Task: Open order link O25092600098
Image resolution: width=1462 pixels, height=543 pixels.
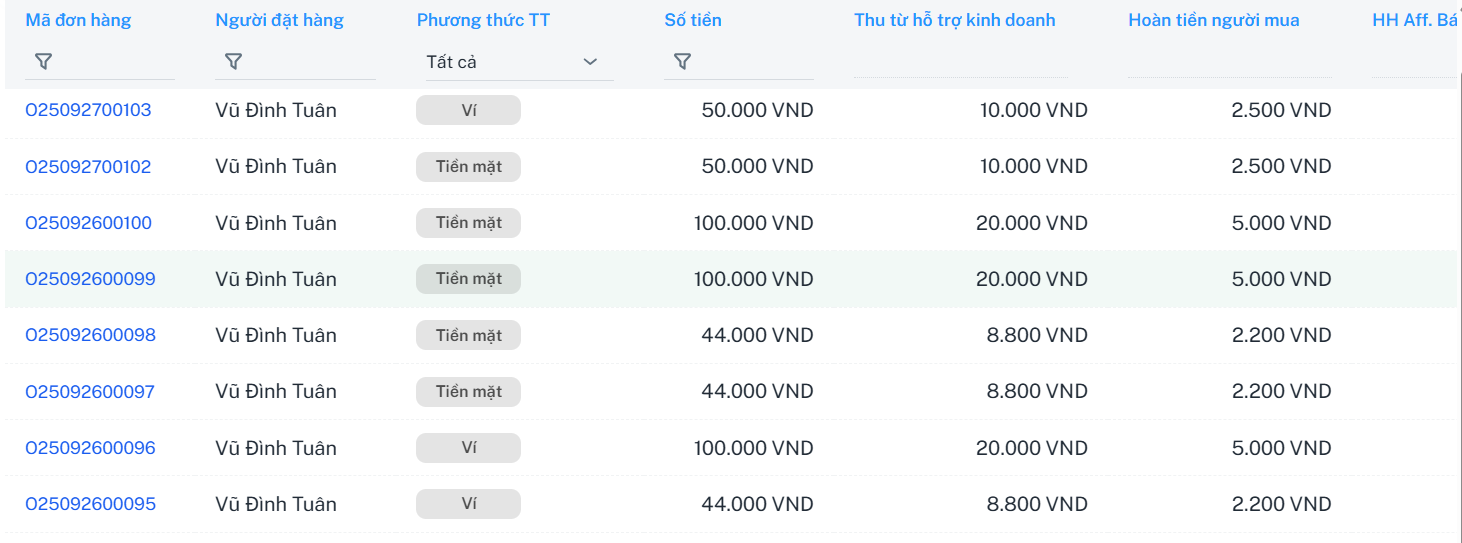Action: [x=90, y=335]
